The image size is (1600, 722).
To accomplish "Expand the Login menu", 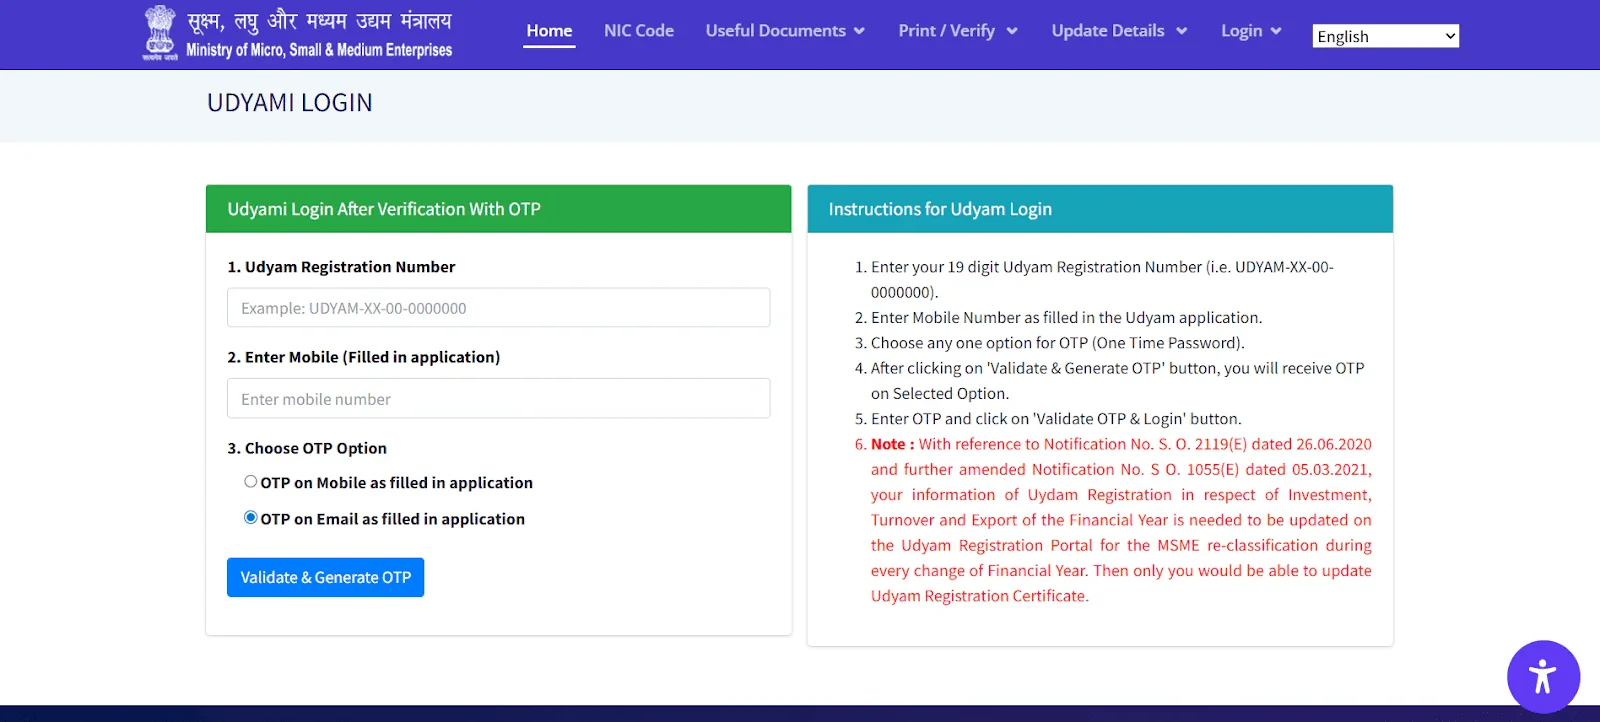I will 1251,31.
